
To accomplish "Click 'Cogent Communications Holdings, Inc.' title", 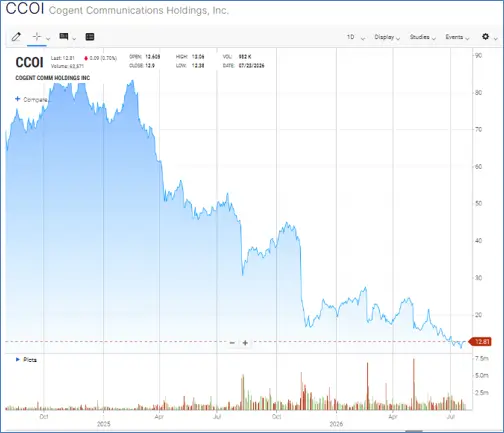I will point(139,10).
